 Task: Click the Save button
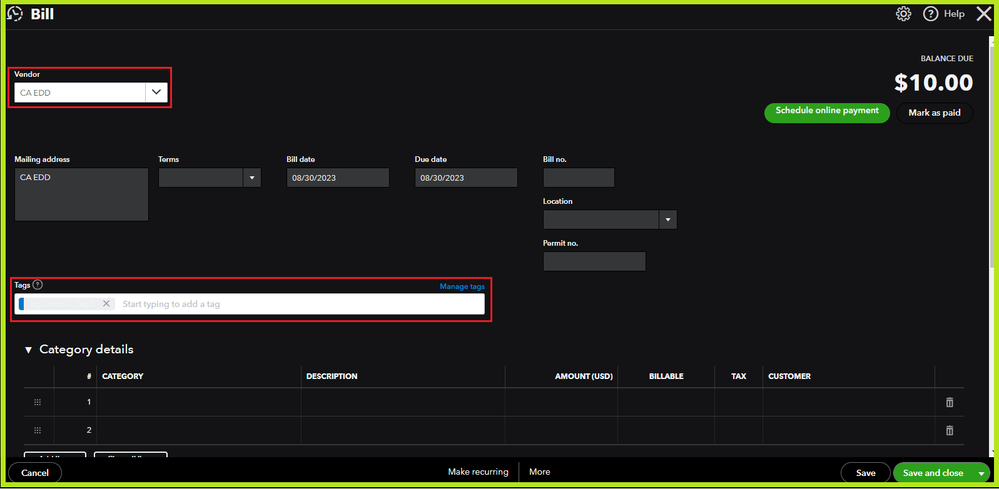click(865, 473)
